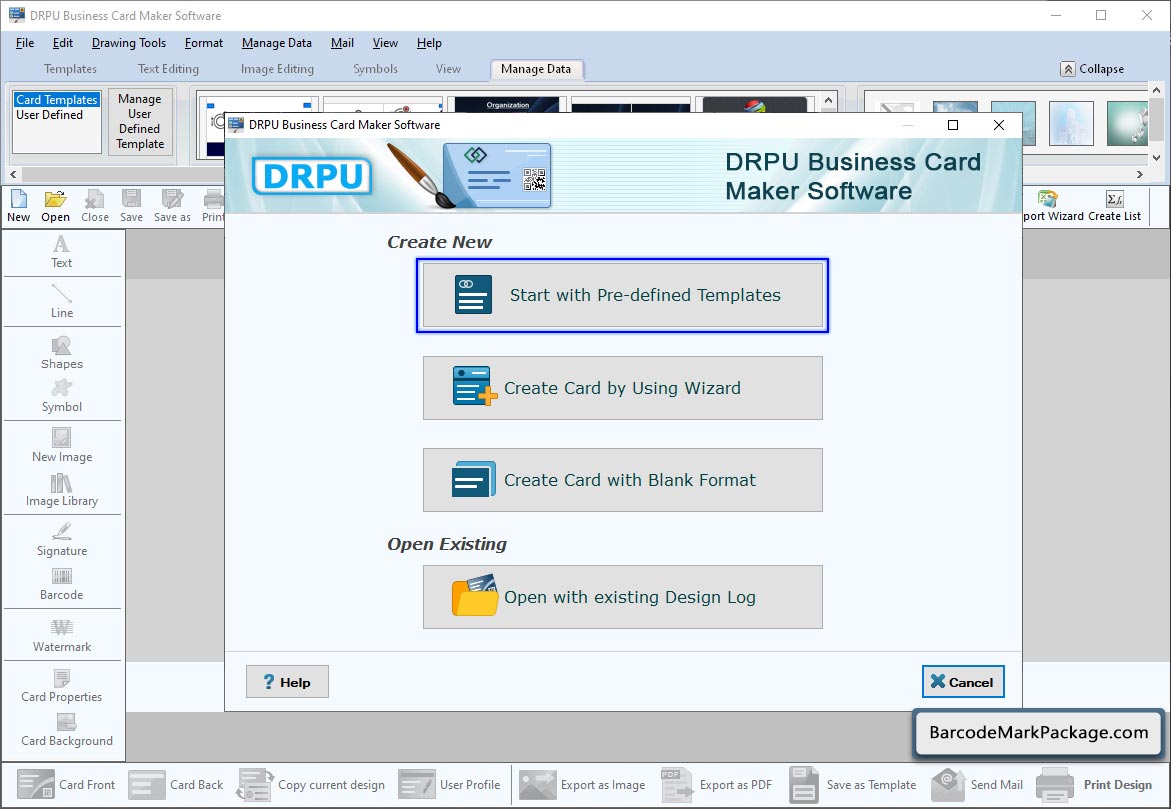The image size is (1171, 809).
Task: Click the Save as toolbar icon
Action: click(x=172, y=205)
